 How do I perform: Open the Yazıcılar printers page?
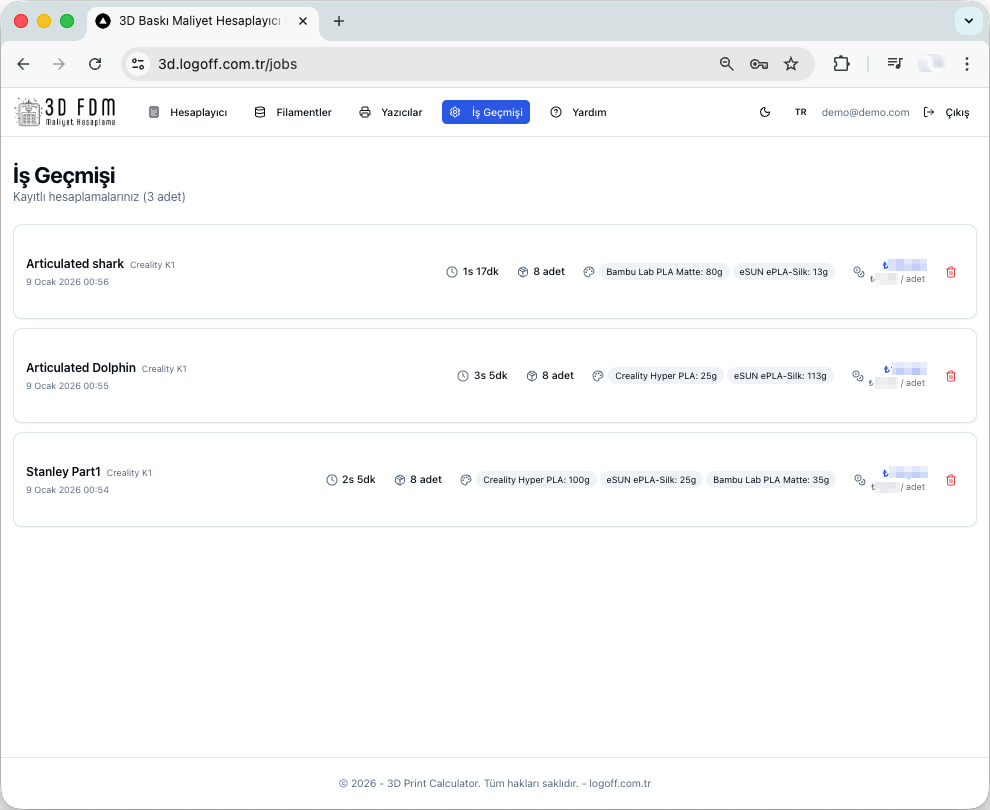pyautogui.click(x=391, y=113)
